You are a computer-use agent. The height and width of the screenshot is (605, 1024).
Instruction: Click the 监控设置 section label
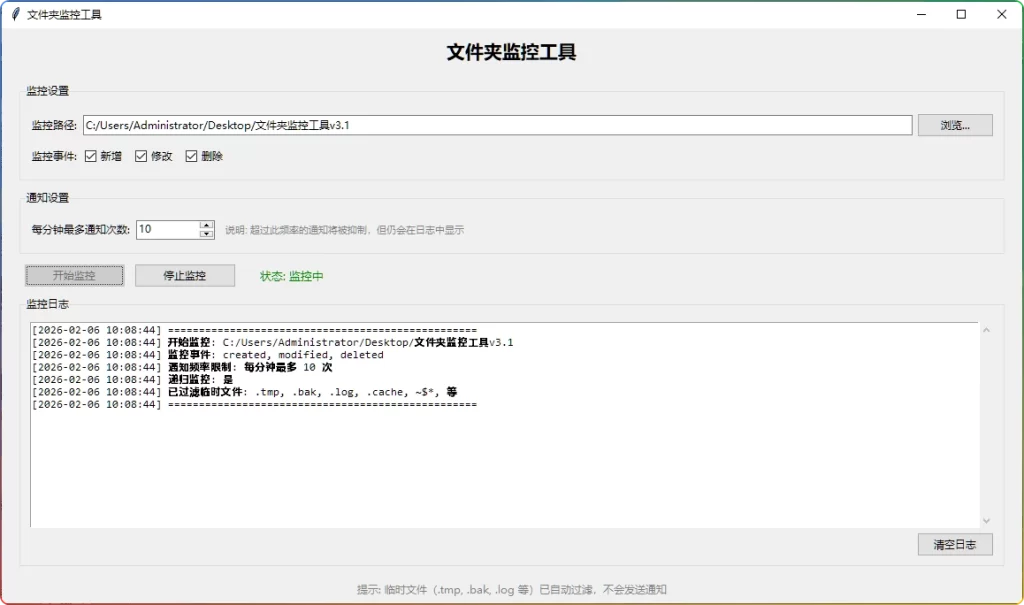47,90
